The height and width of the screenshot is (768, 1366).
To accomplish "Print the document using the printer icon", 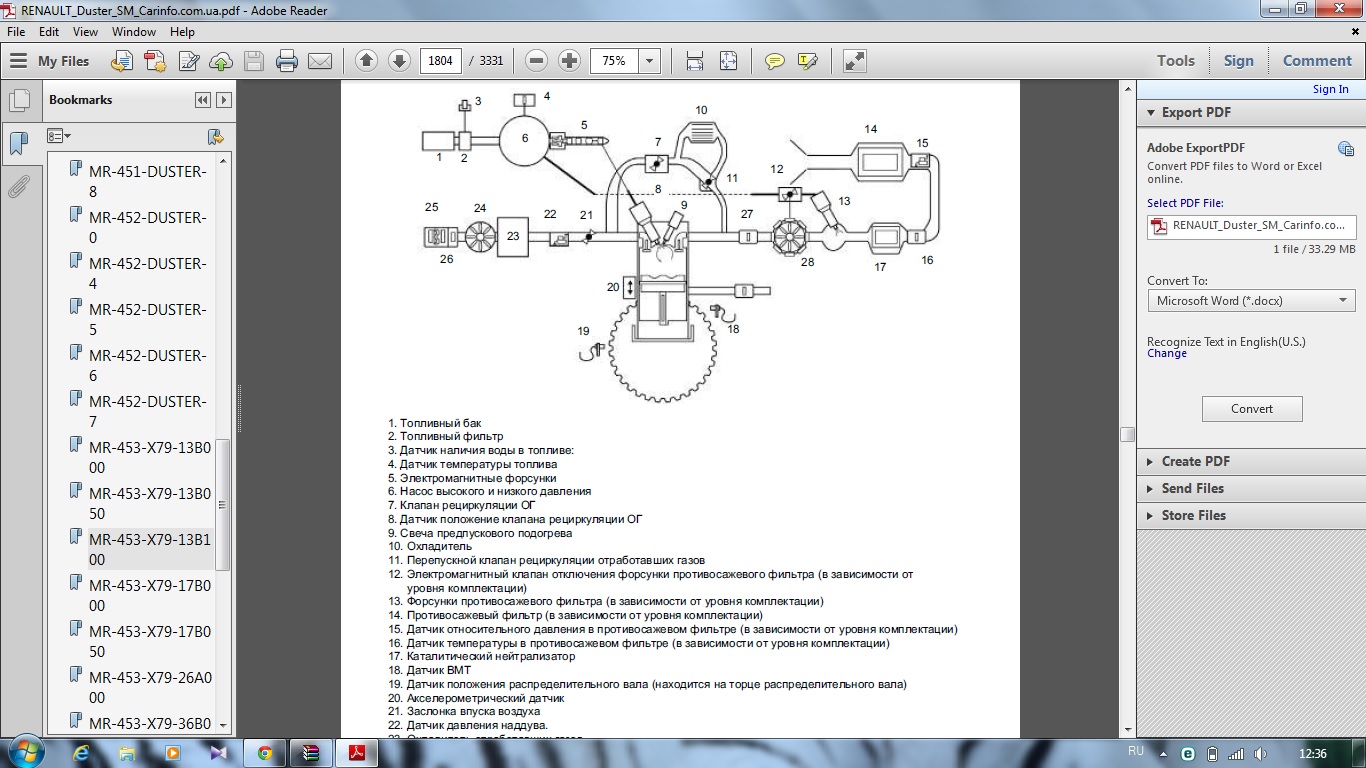I will coord(287,61).
